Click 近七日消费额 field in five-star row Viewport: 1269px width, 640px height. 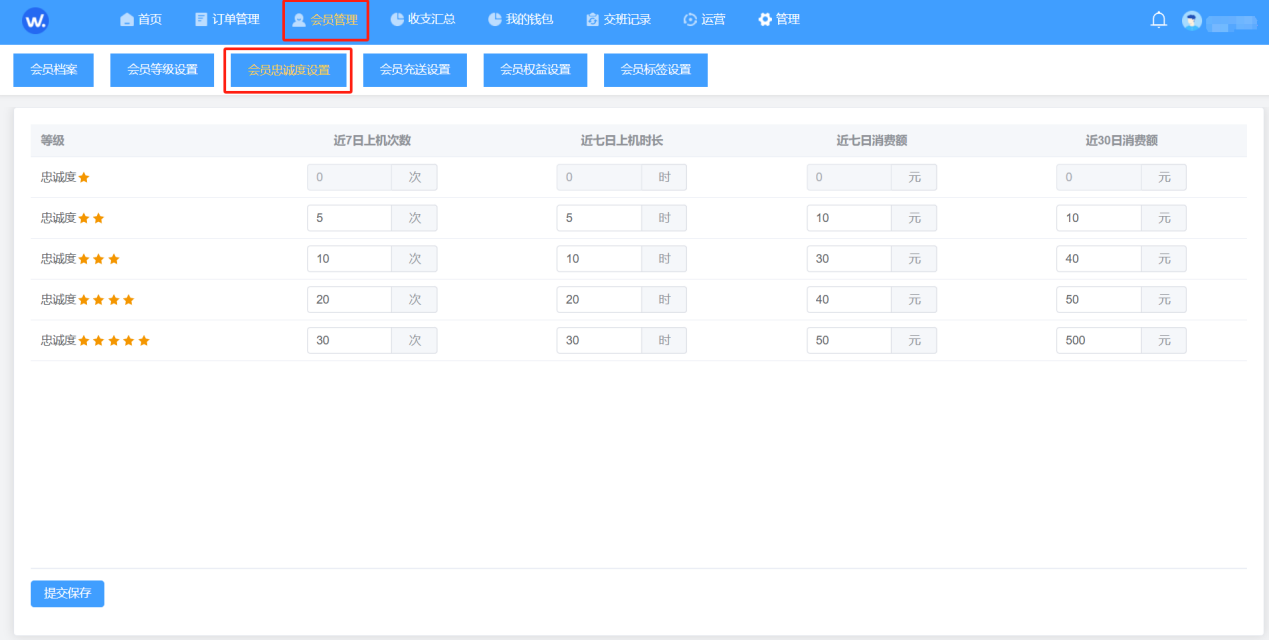point(849,341)
